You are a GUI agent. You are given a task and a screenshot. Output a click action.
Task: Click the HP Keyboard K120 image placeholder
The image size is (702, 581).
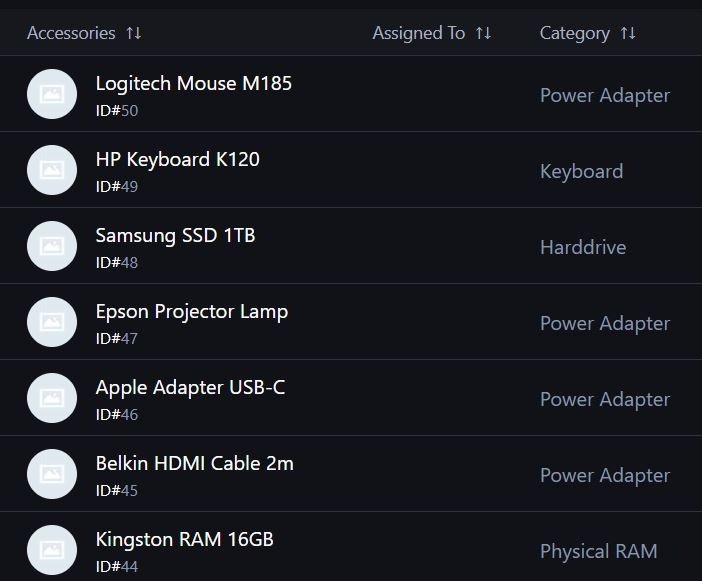pyautogui.click(x=52, y=170)
